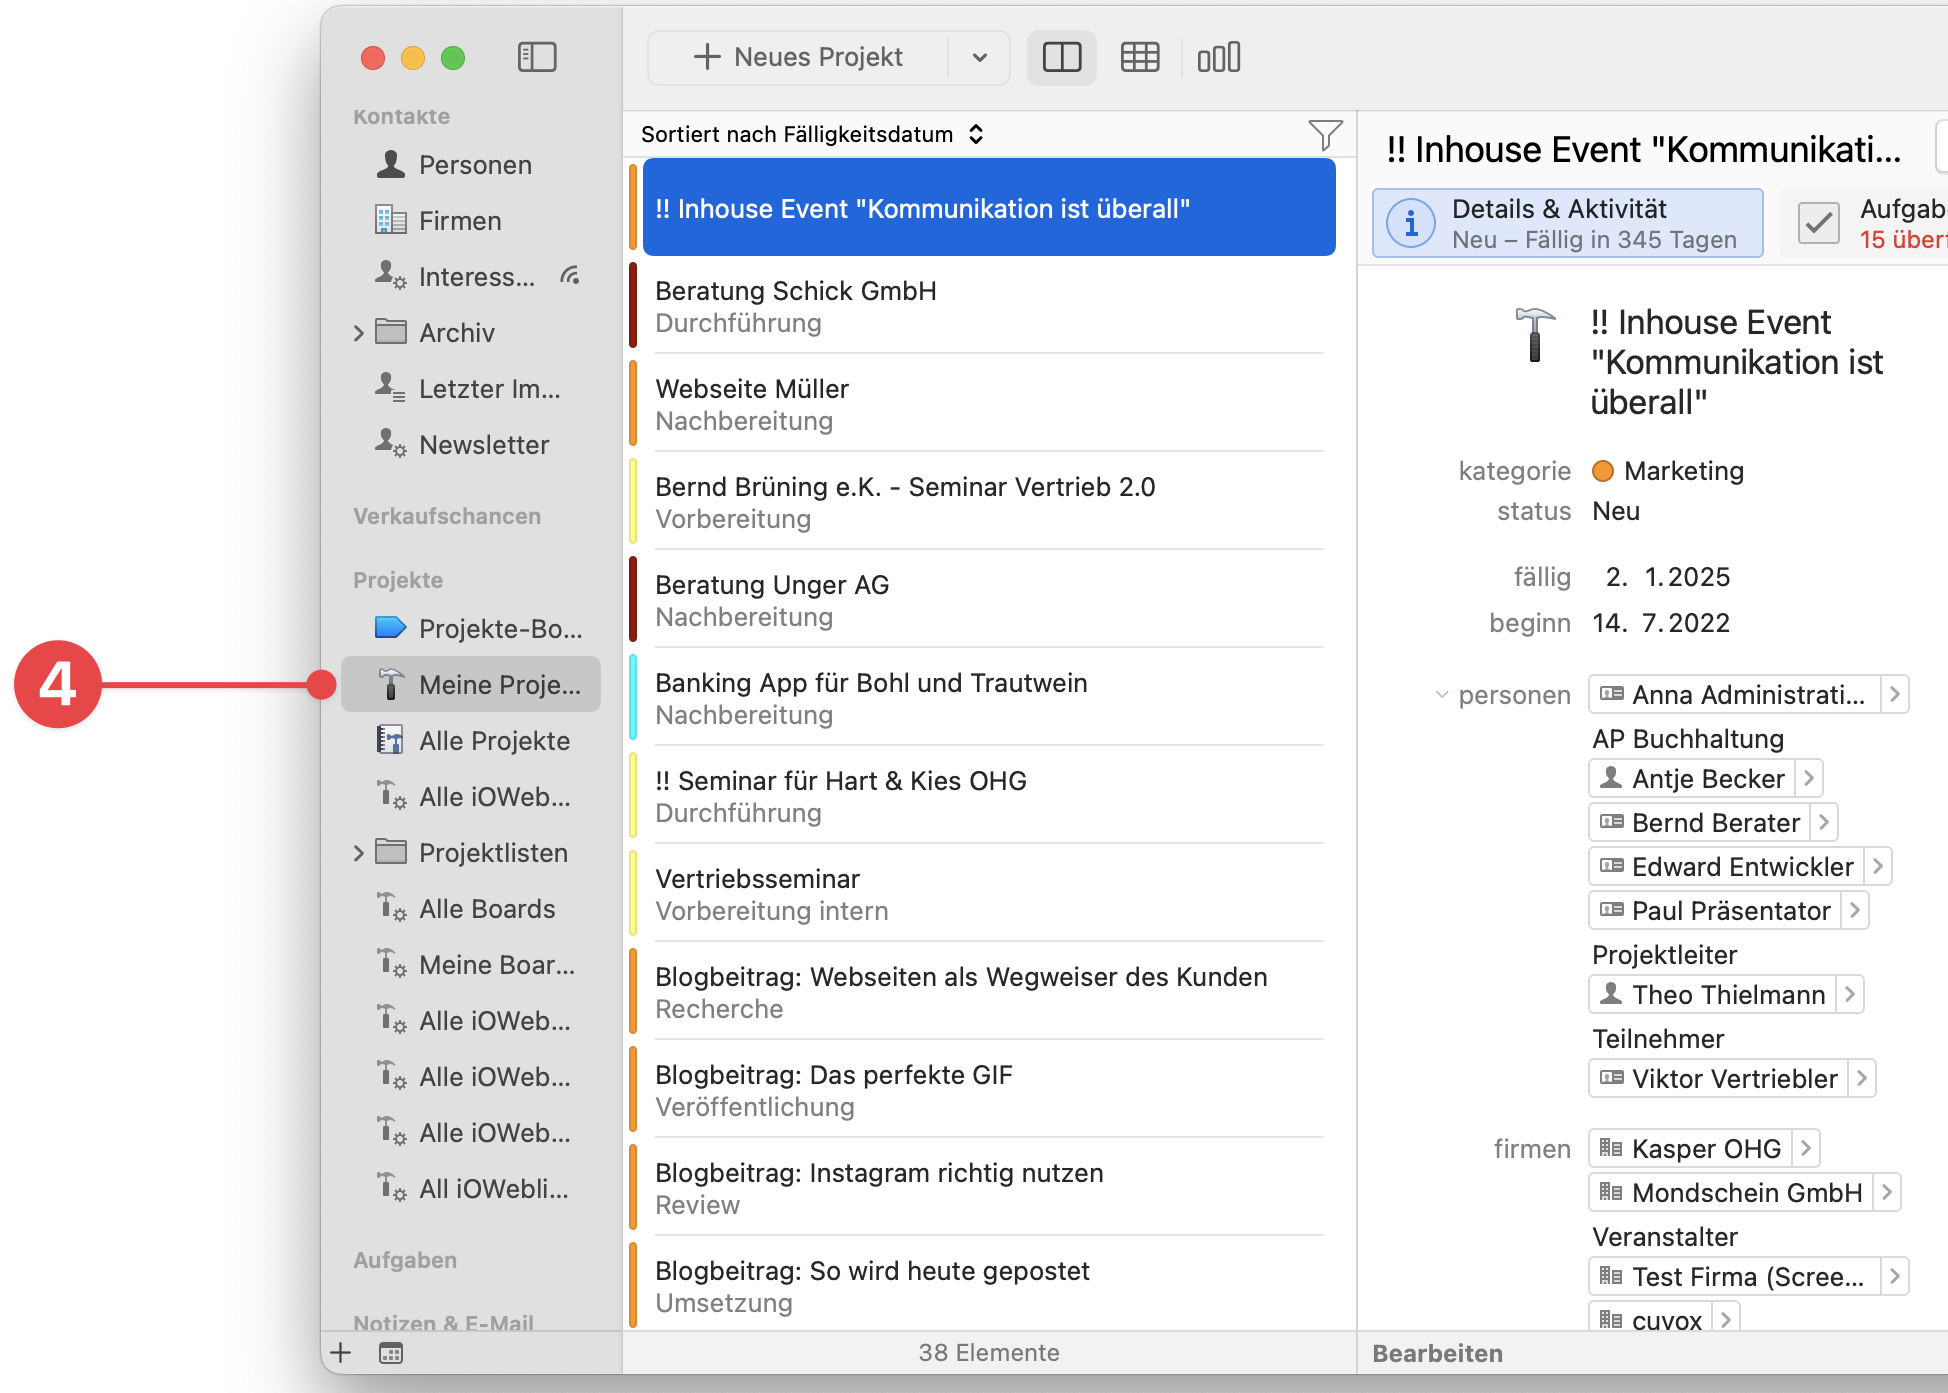This screenshot has height=1393, width=1948.
Task: Click Bearbeiten at the bottom right
Action: 1437,1353
